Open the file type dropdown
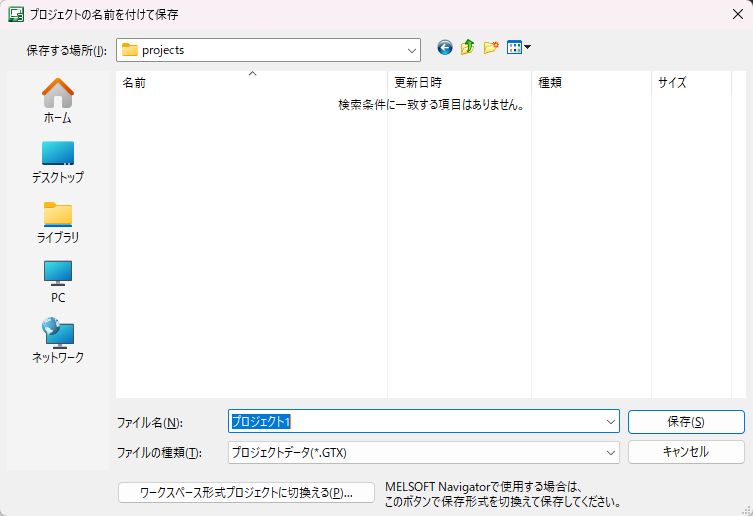Image resolution: width=753 pixels, height=516 pixels. pos(610,452)
